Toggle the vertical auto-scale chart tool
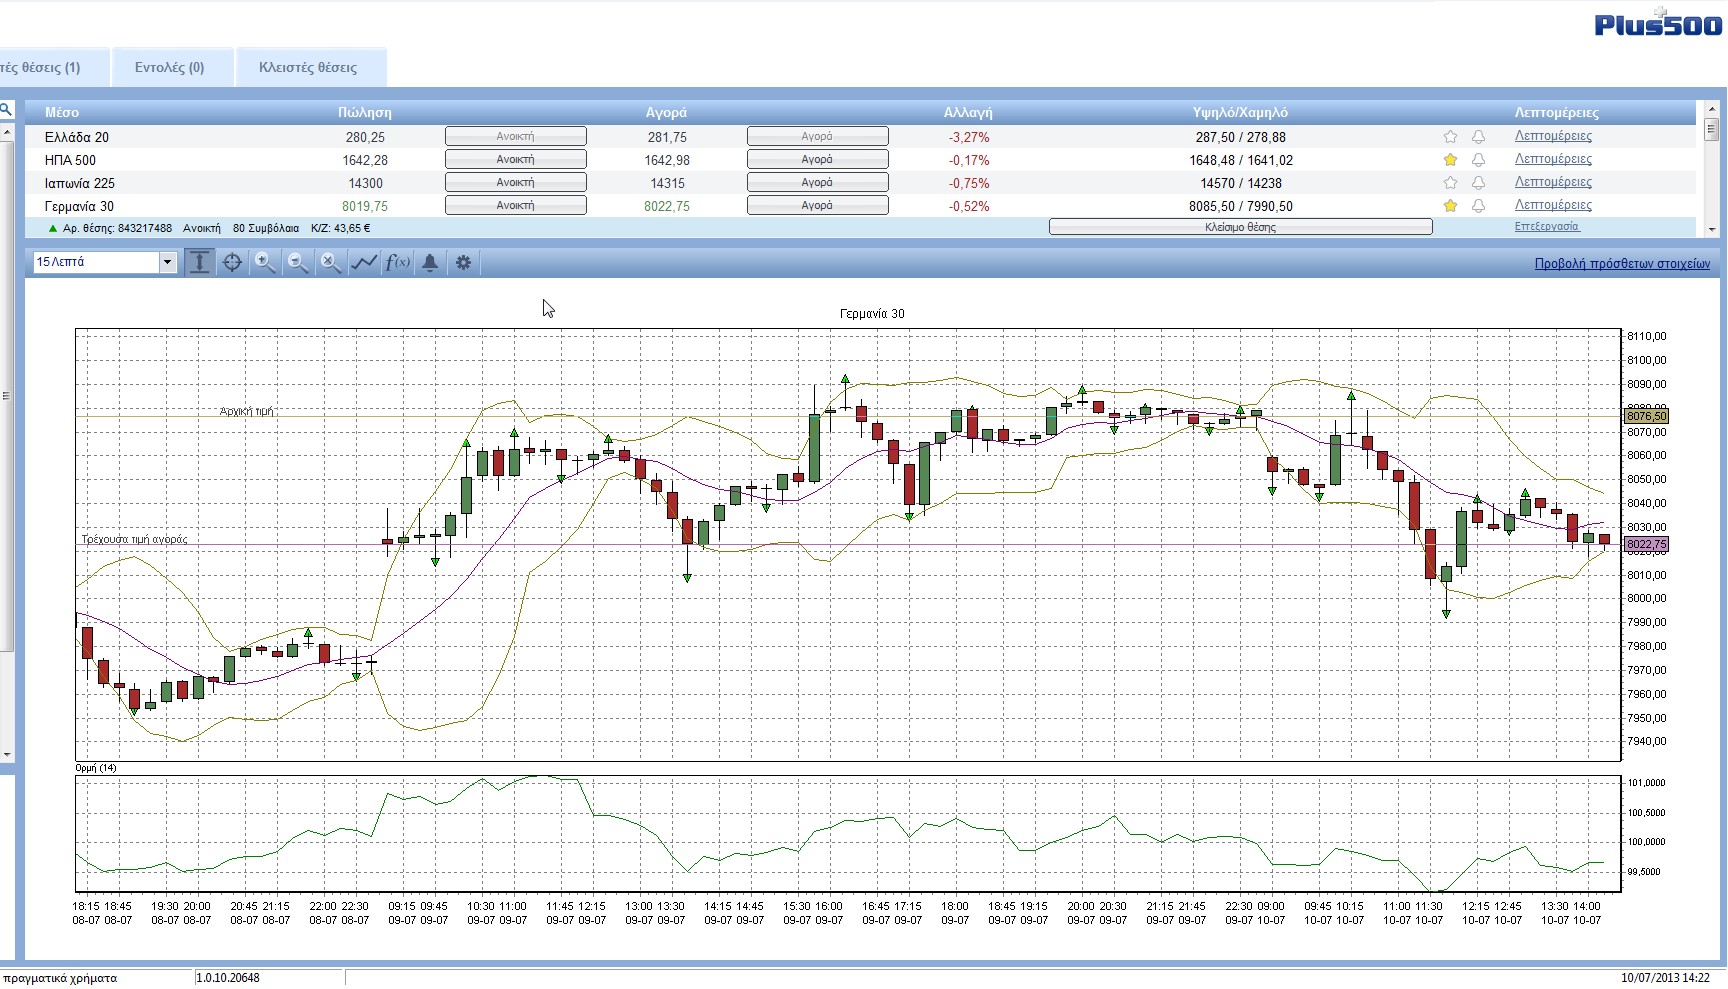1728x989 pixels. point(200,262)
